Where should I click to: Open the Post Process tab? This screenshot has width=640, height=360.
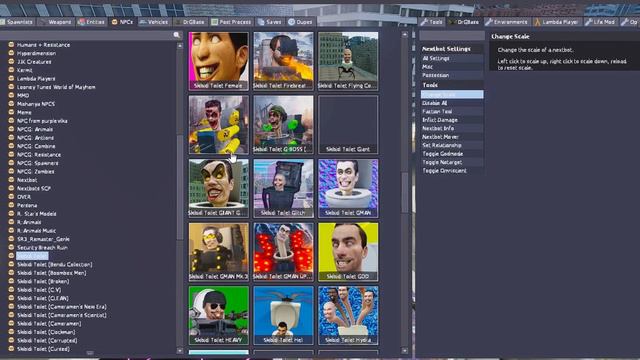coord(231,22)
